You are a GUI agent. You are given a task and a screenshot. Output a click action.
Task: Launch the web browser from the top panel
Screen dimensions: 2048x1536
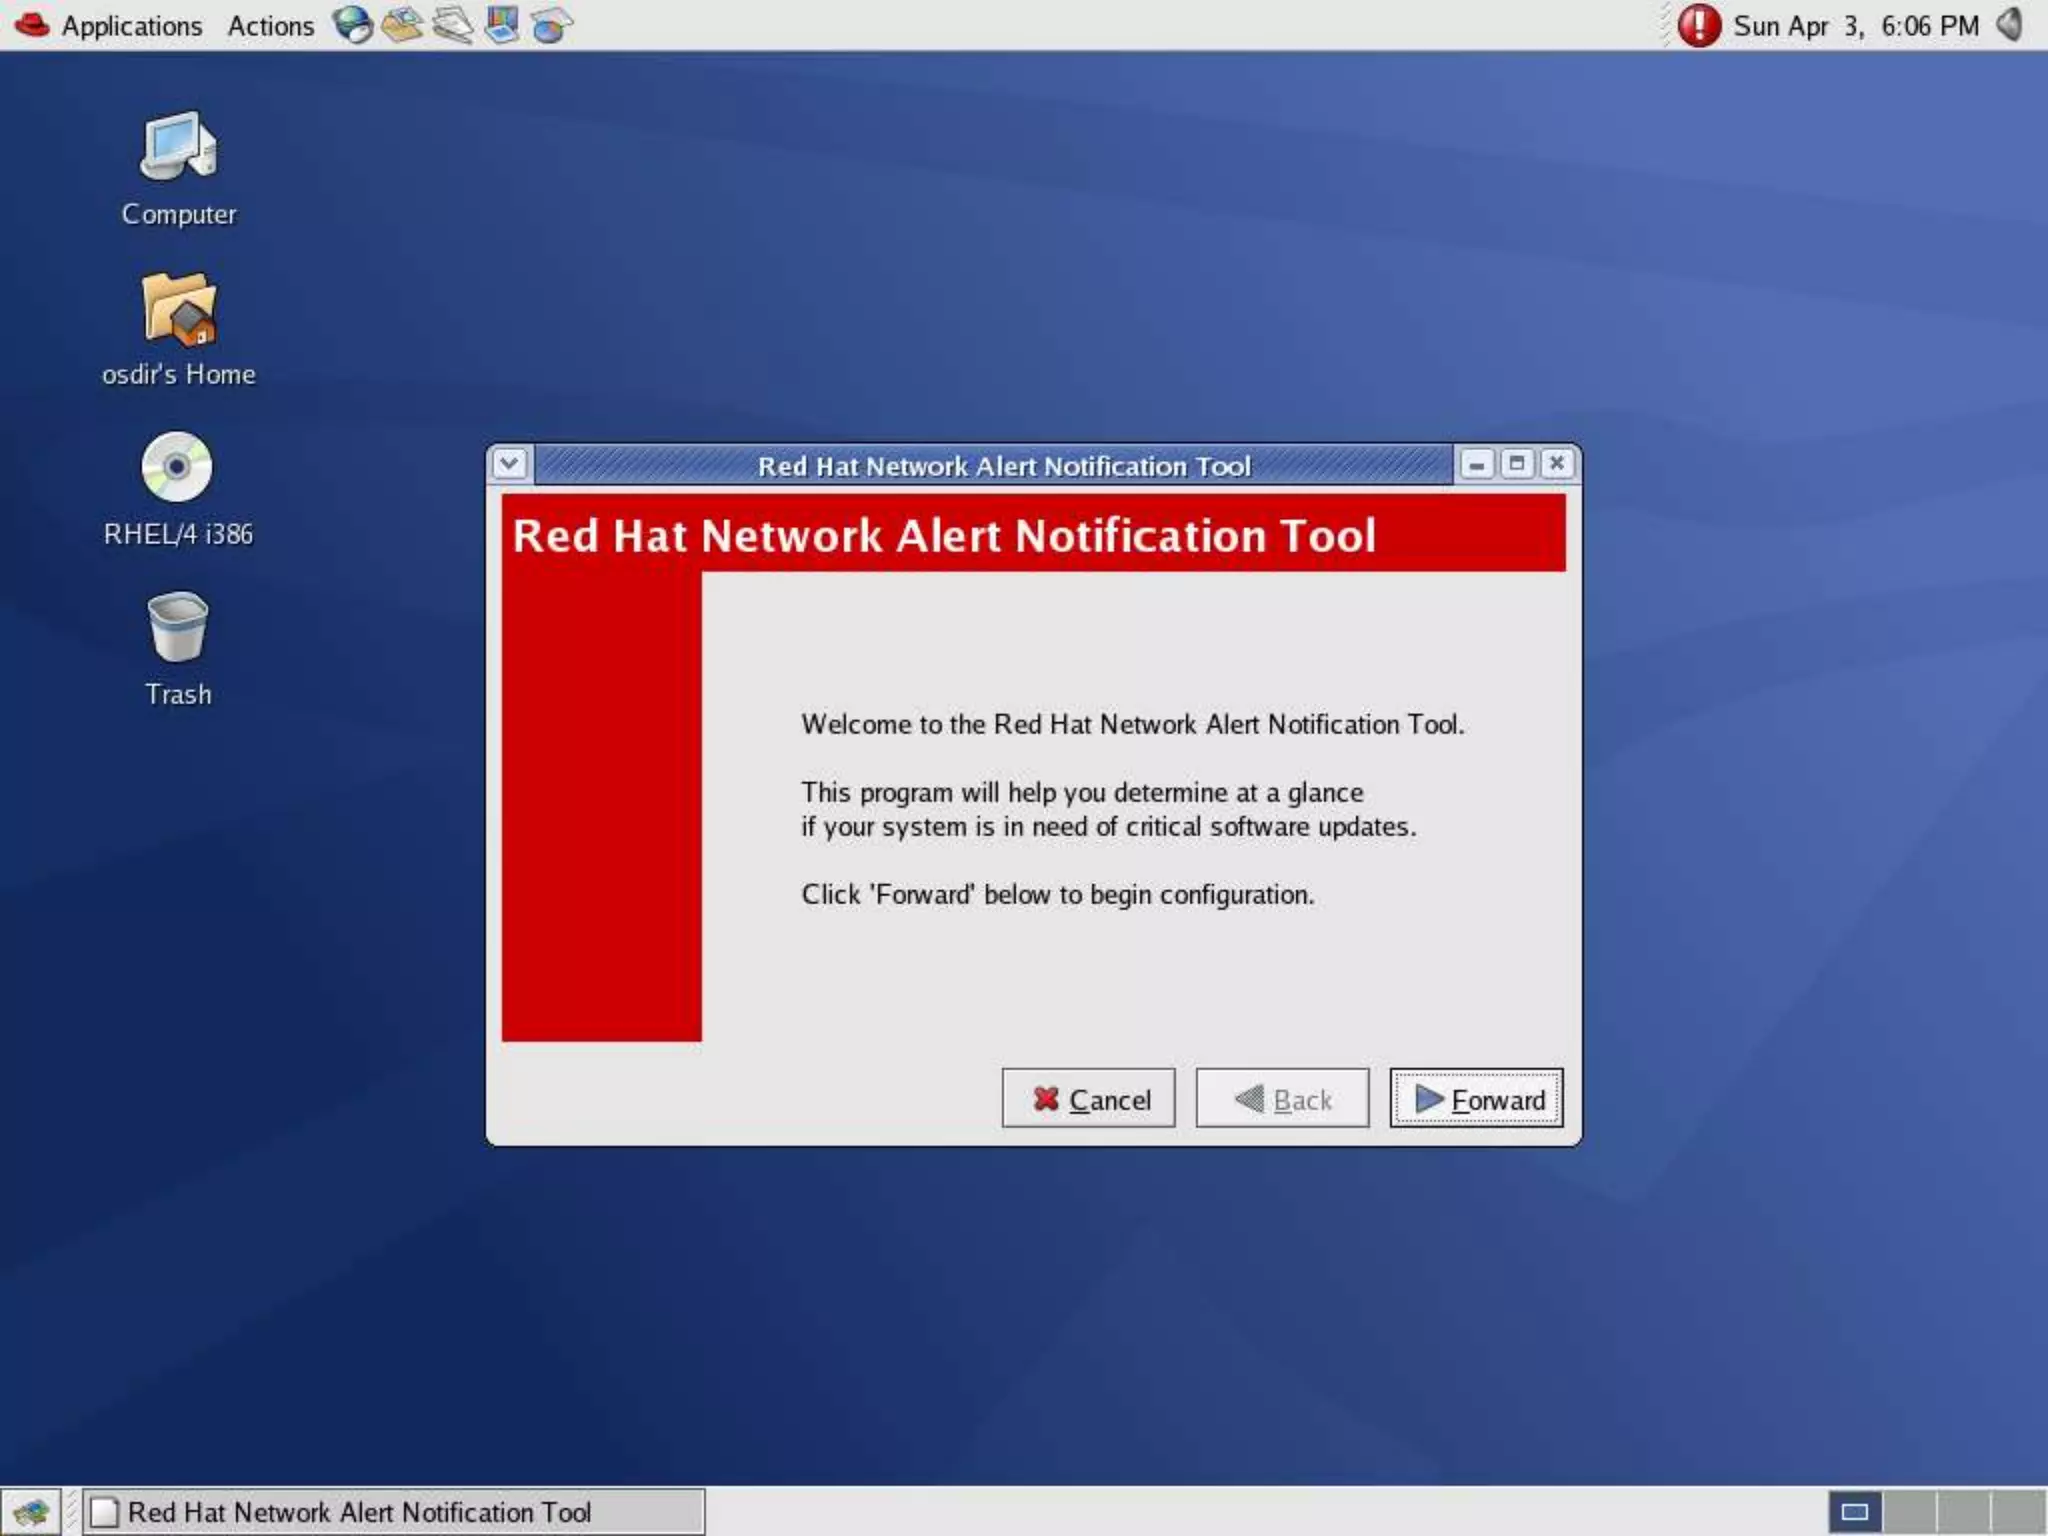pyautogui.click(x=352, y=25)
